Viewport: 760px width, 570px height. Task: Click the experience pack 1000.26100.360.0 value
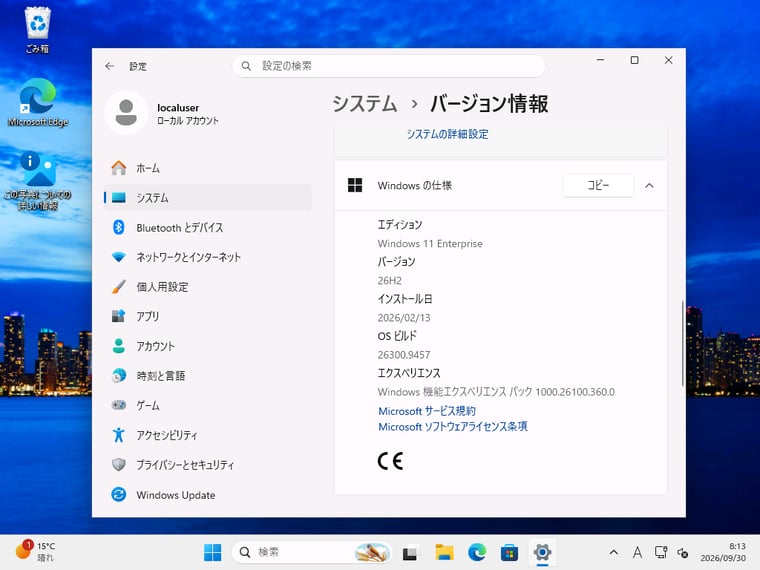pyautogui.click(x=496, y=392)
